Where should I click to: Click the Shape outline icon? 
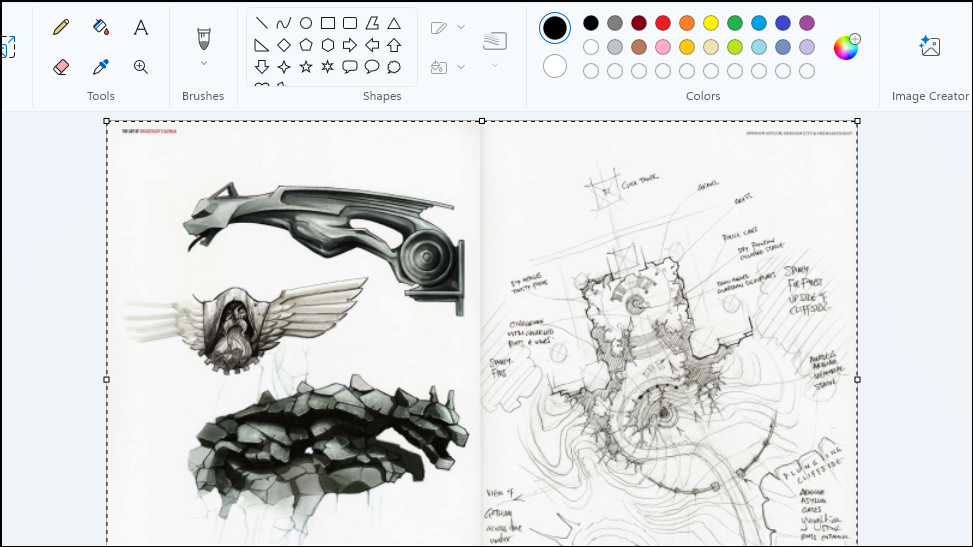(439, 28)
